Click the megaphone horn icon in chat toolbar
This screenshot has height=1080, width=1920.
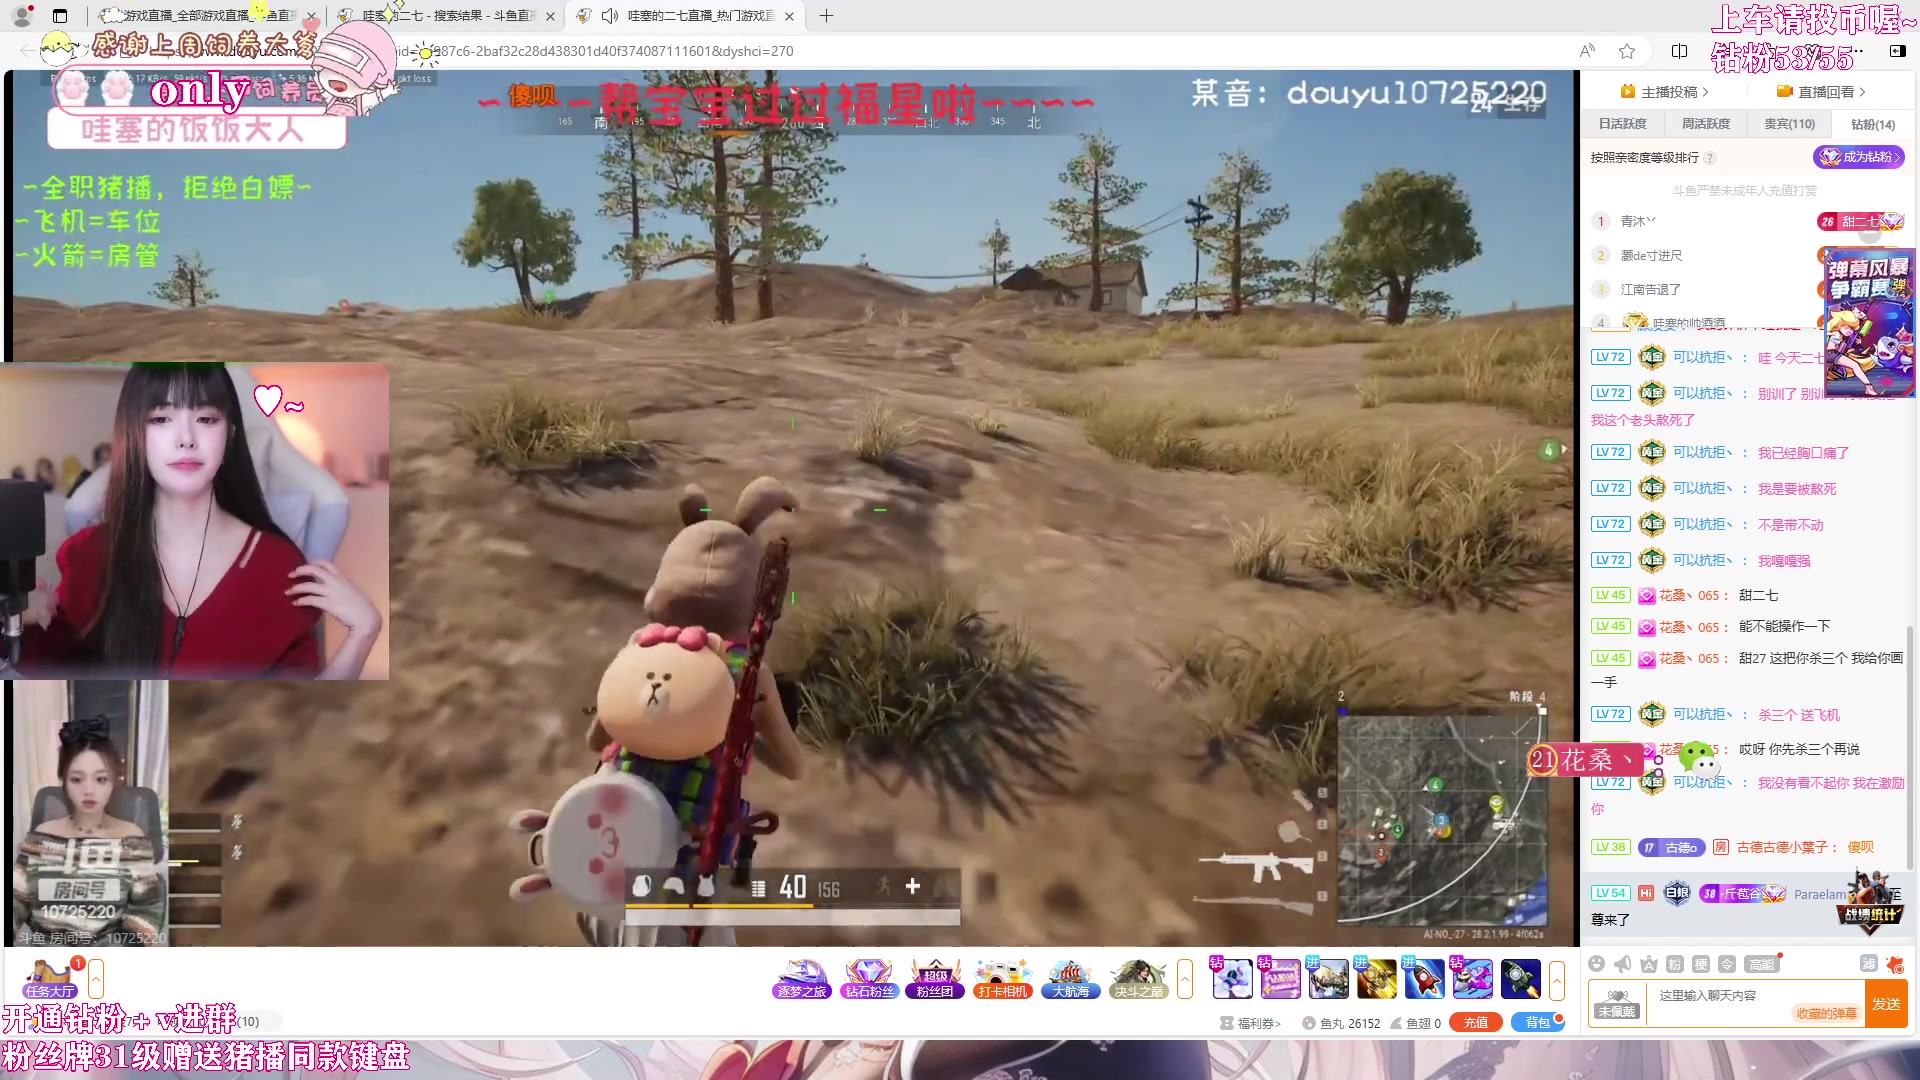click(1623, 964)
